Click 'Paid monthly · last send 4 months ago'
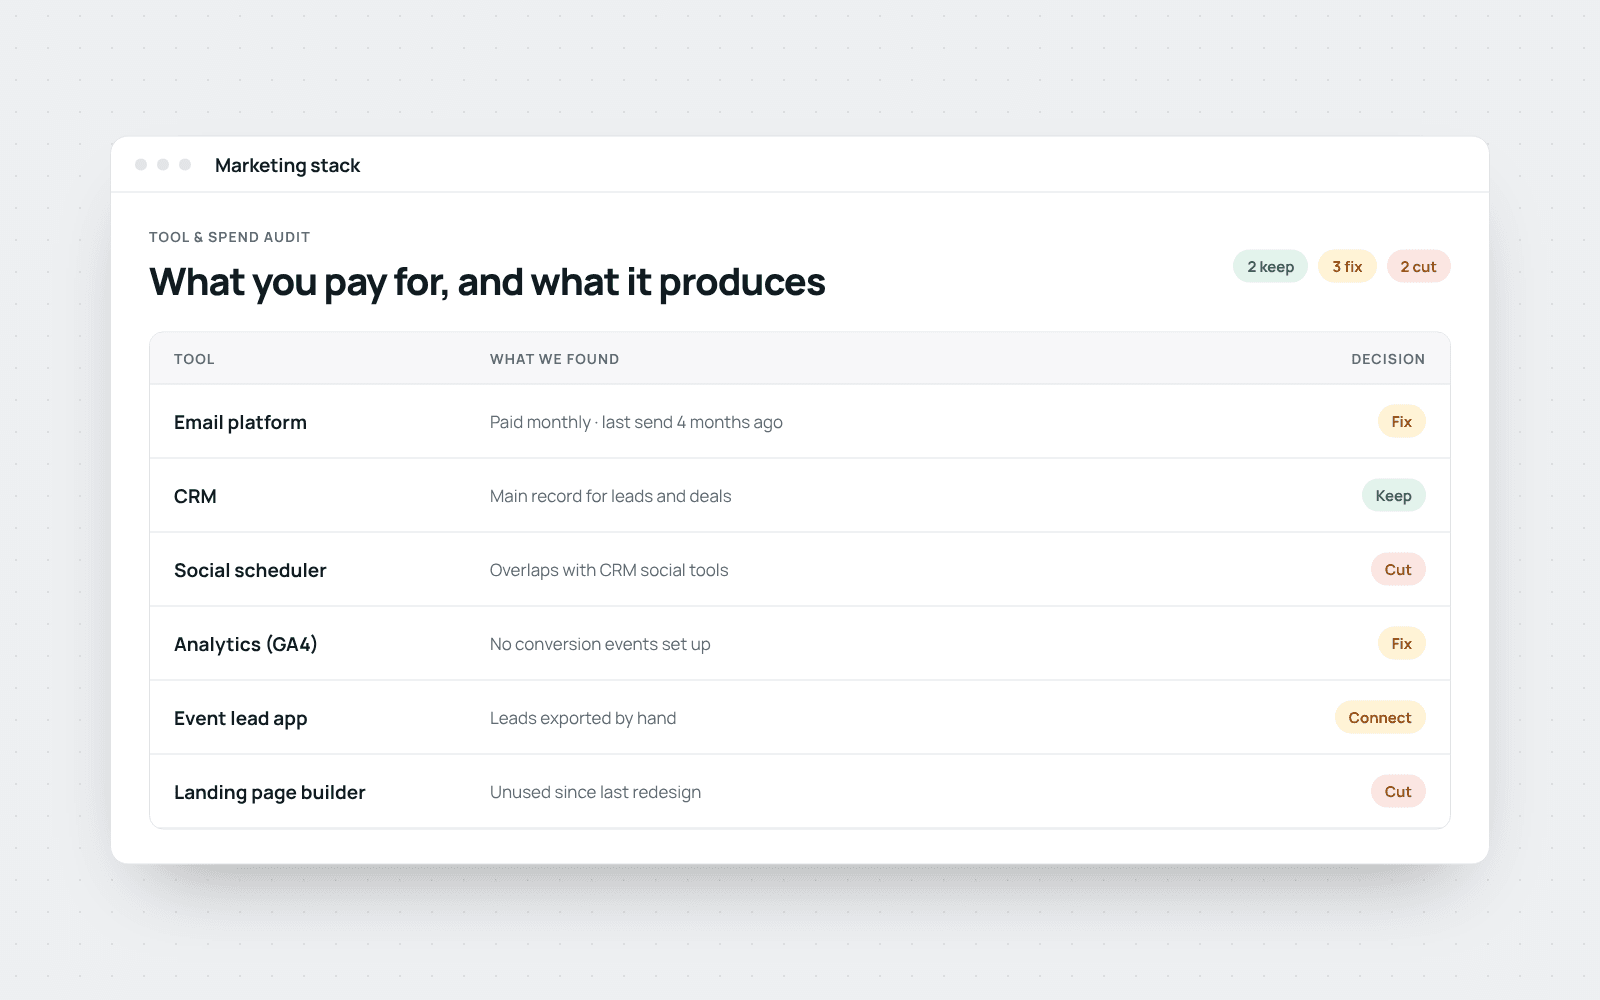The image size is (1600, 1000). (636, 422)
